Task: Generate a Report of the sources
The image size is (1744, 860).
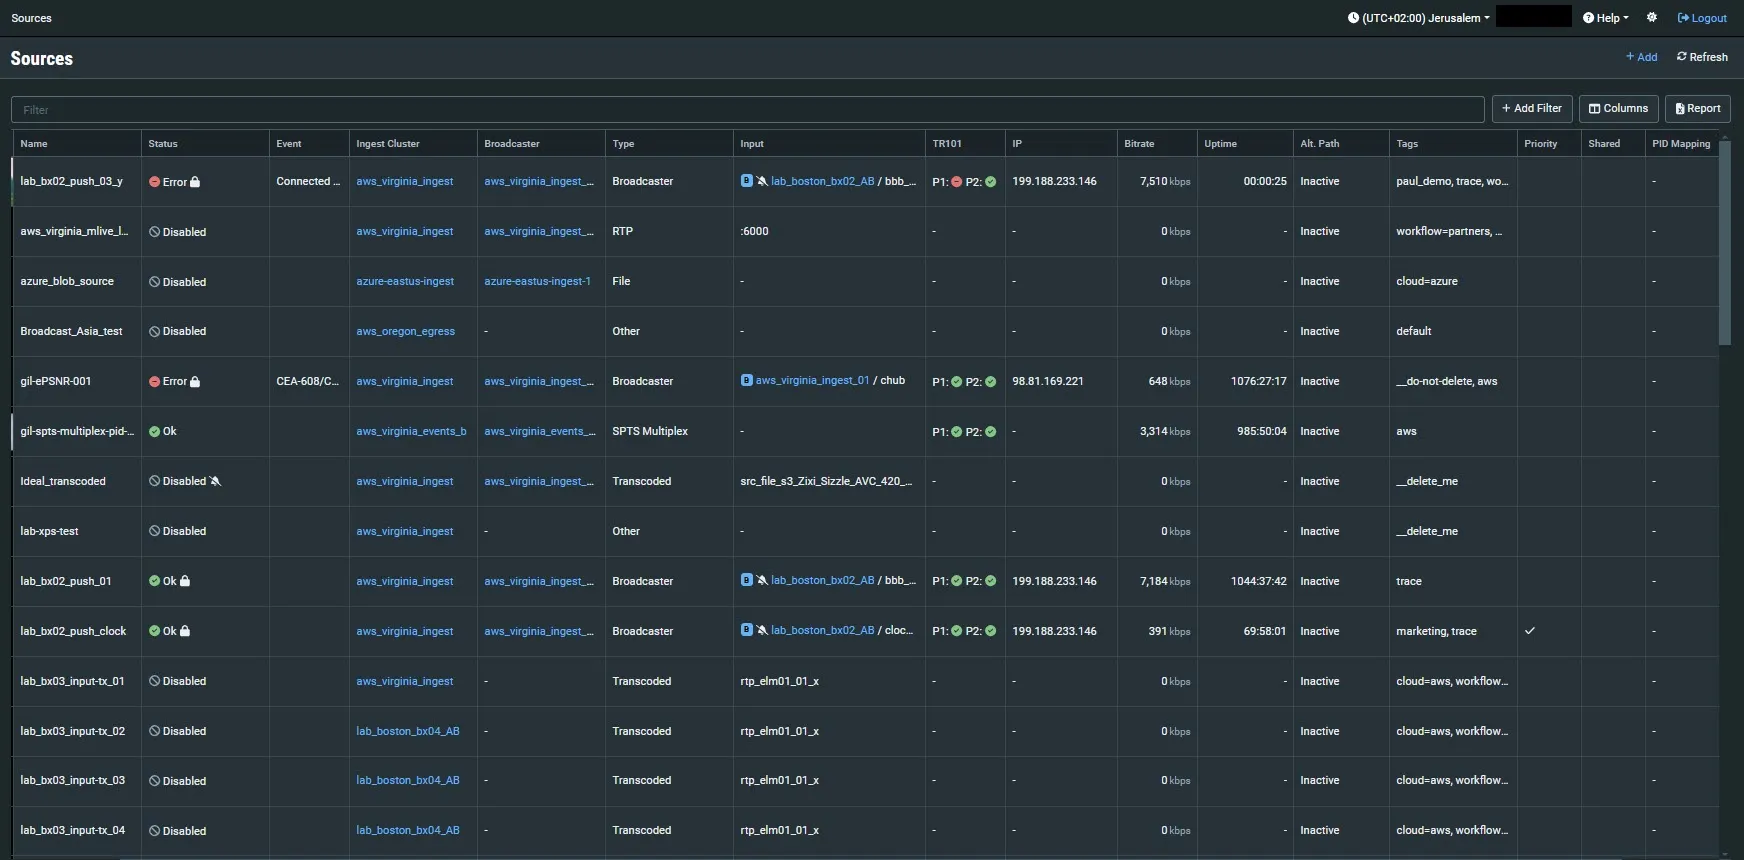Action: click(x=1698, y=109)
